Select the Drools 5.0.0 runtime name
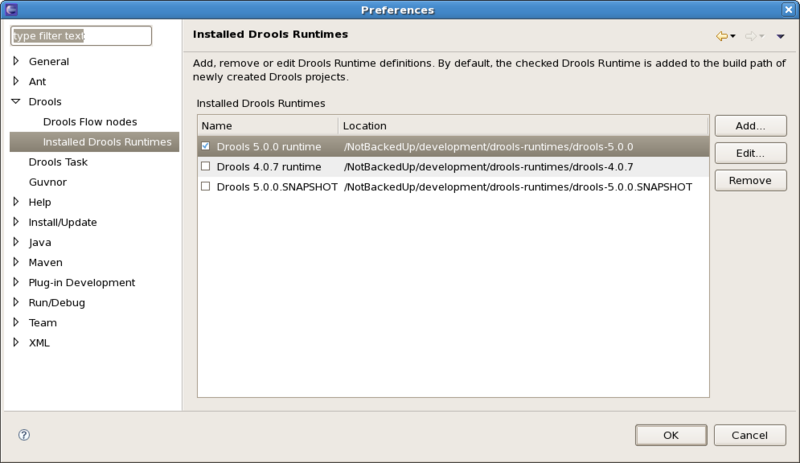 [269, 147]
